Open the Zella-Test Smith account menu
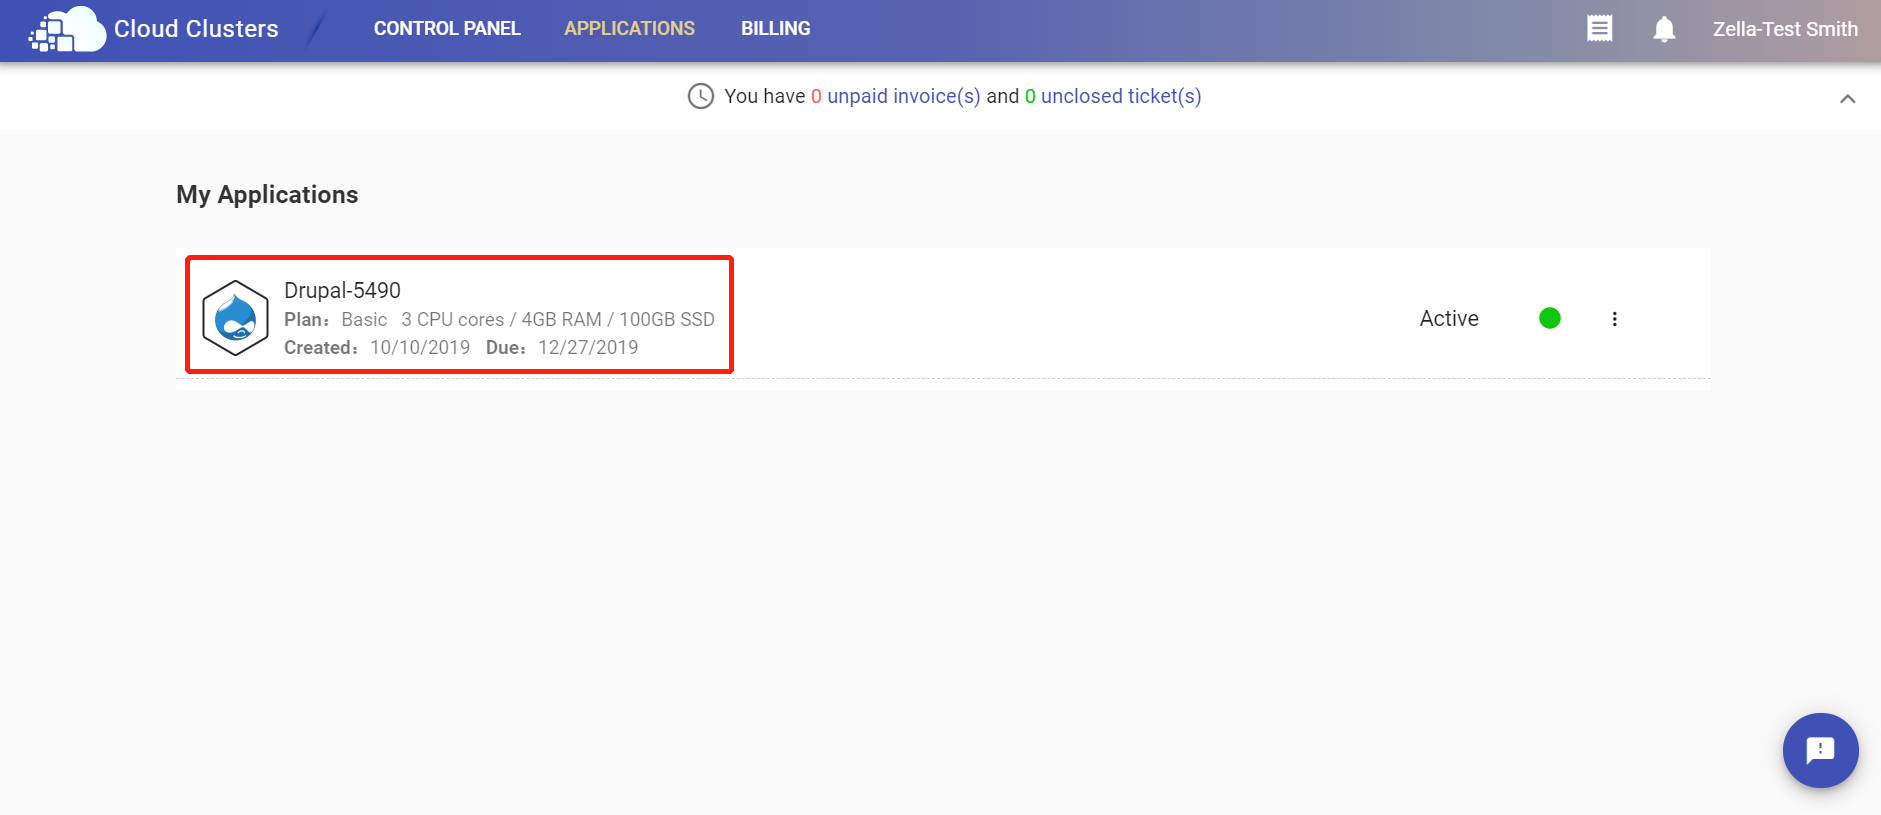 [x=1785, y=29]
